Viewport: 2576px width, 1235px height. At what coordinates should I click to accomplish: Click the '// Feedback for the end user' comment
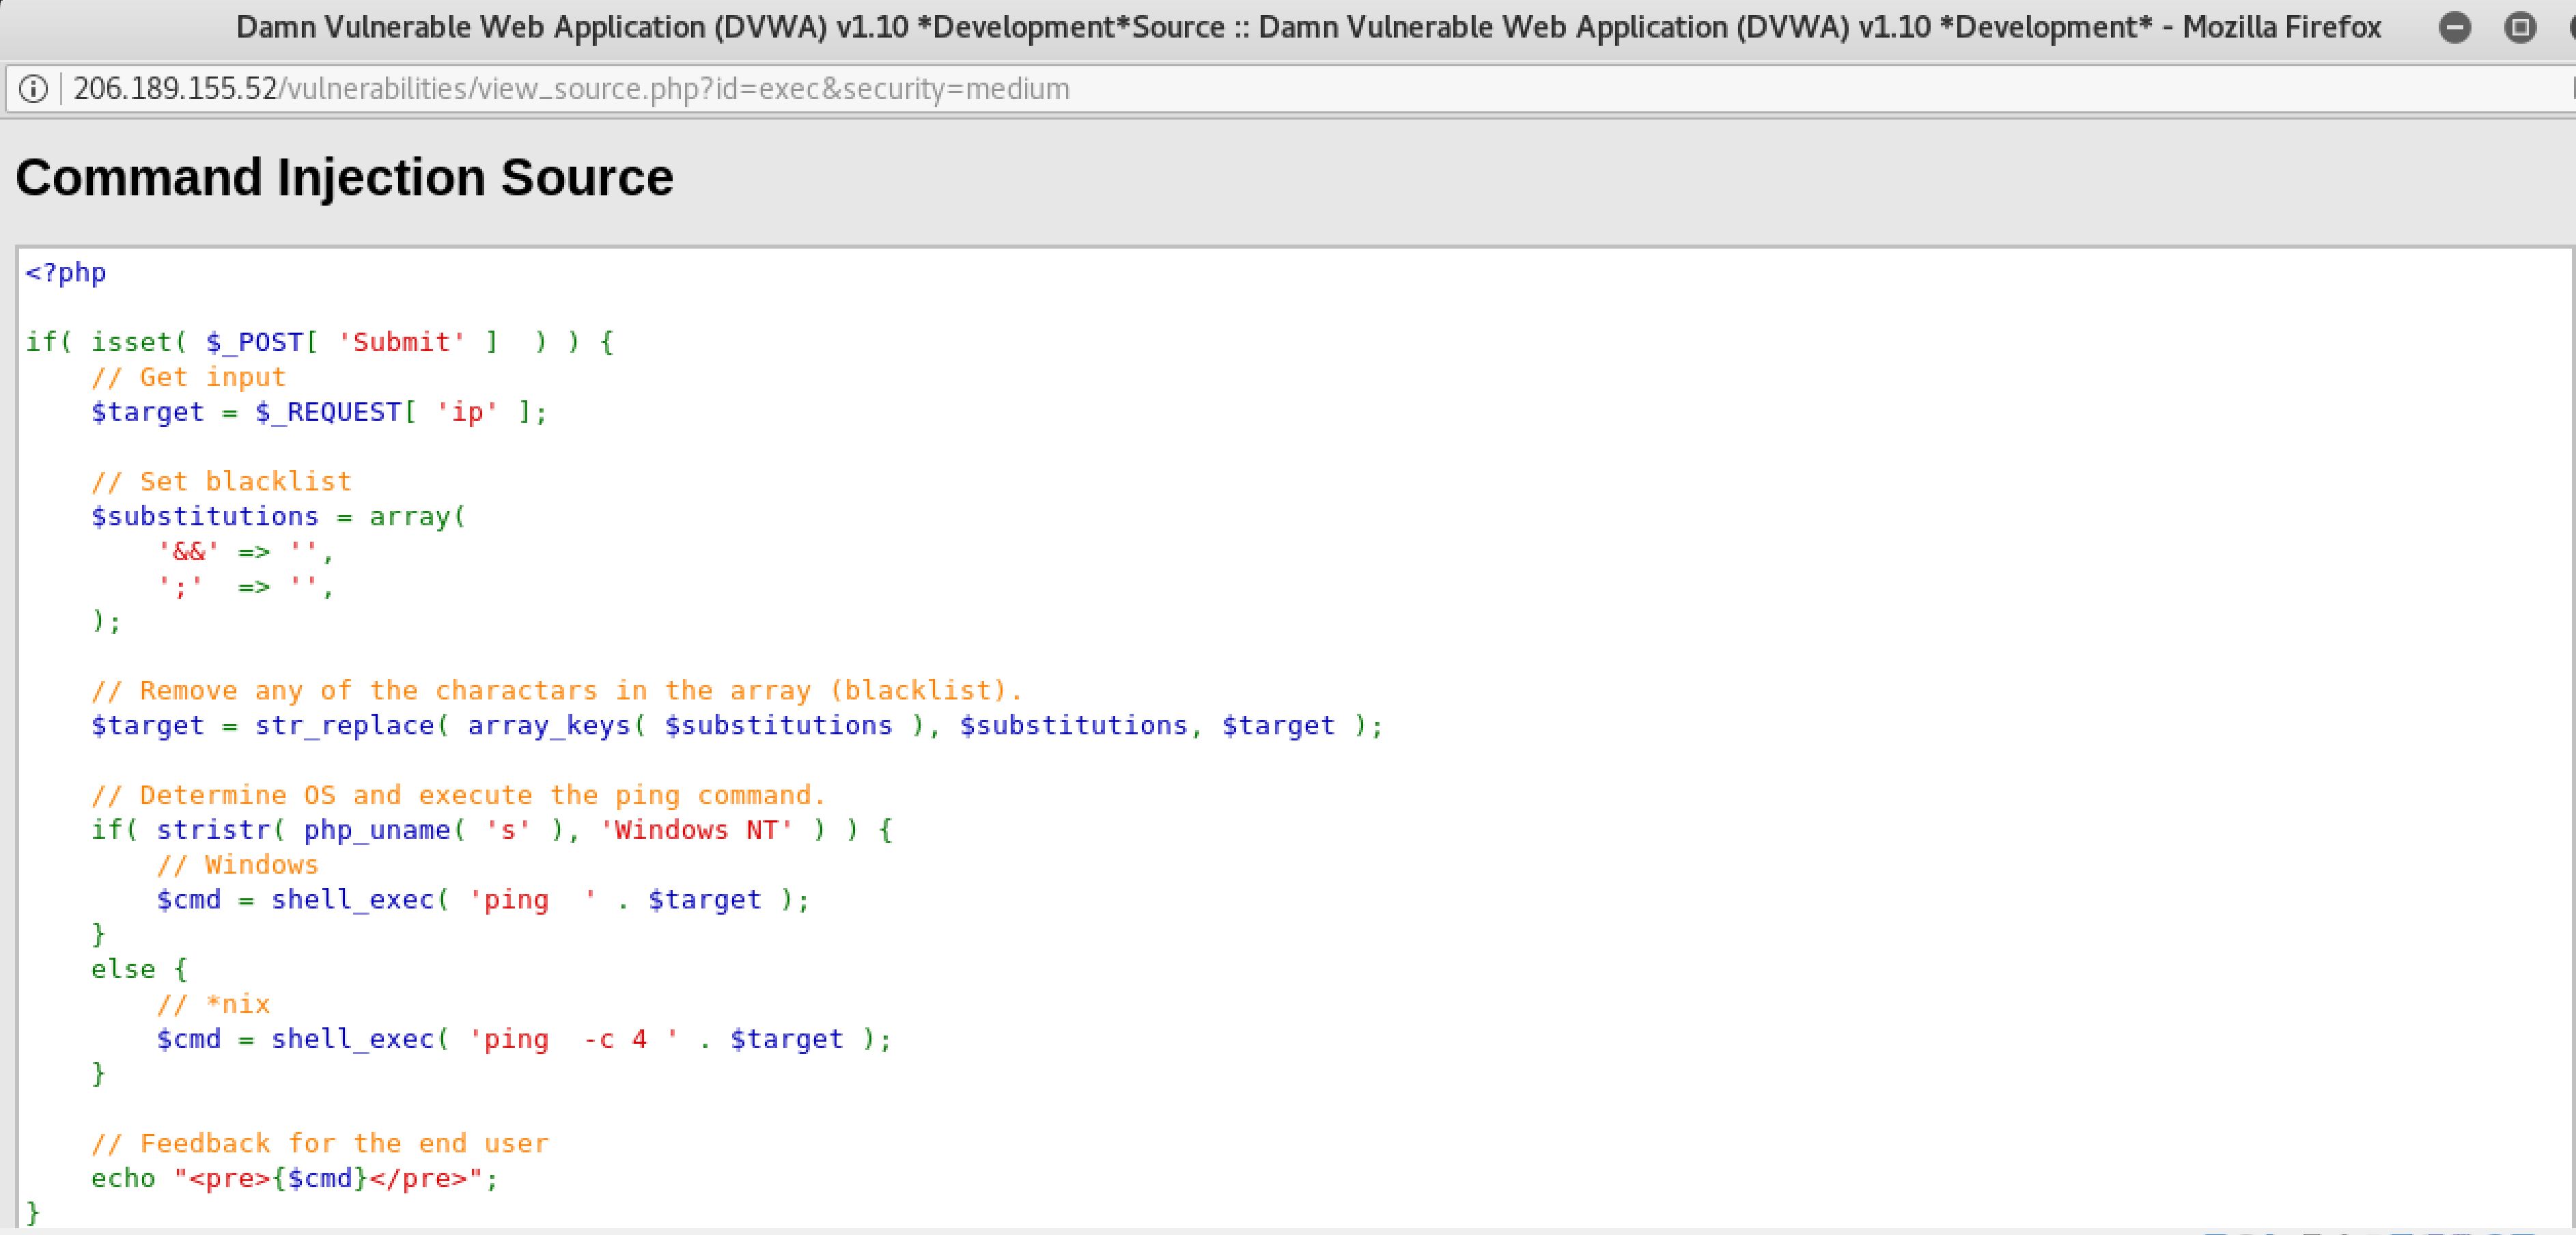320,1143
